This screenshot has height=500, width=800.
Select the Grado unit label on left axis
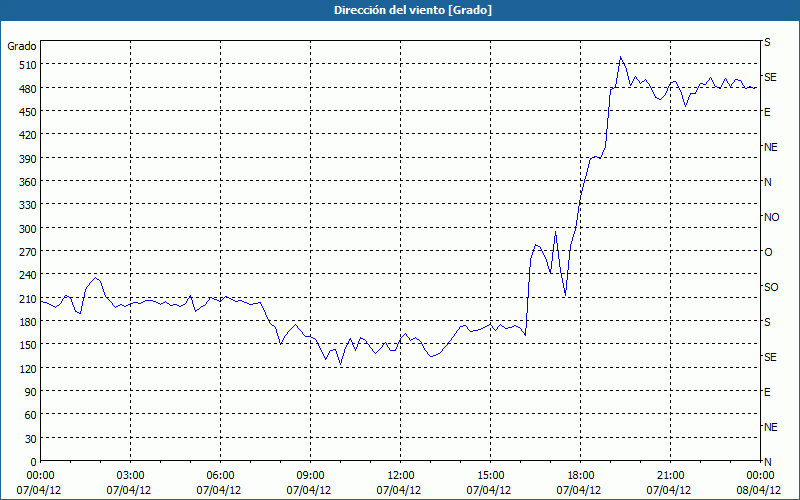22,46
